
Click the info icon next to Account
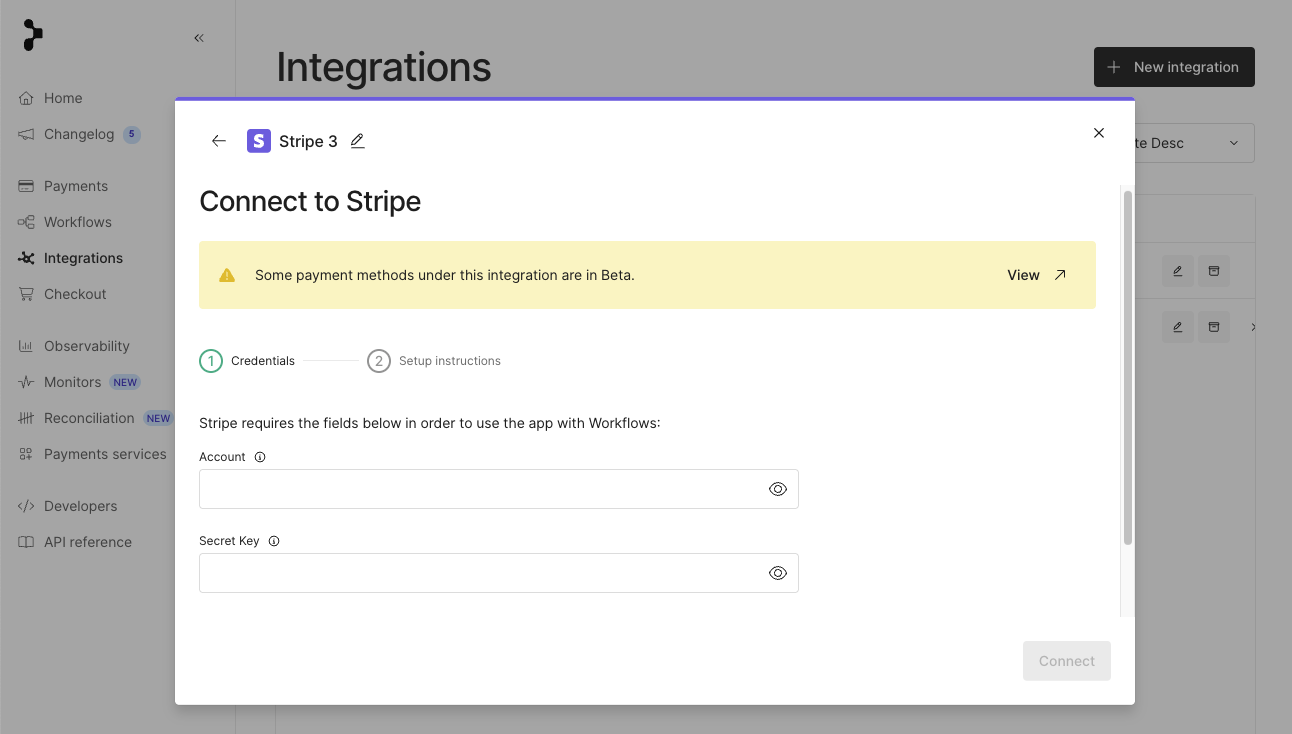point(260,457)
